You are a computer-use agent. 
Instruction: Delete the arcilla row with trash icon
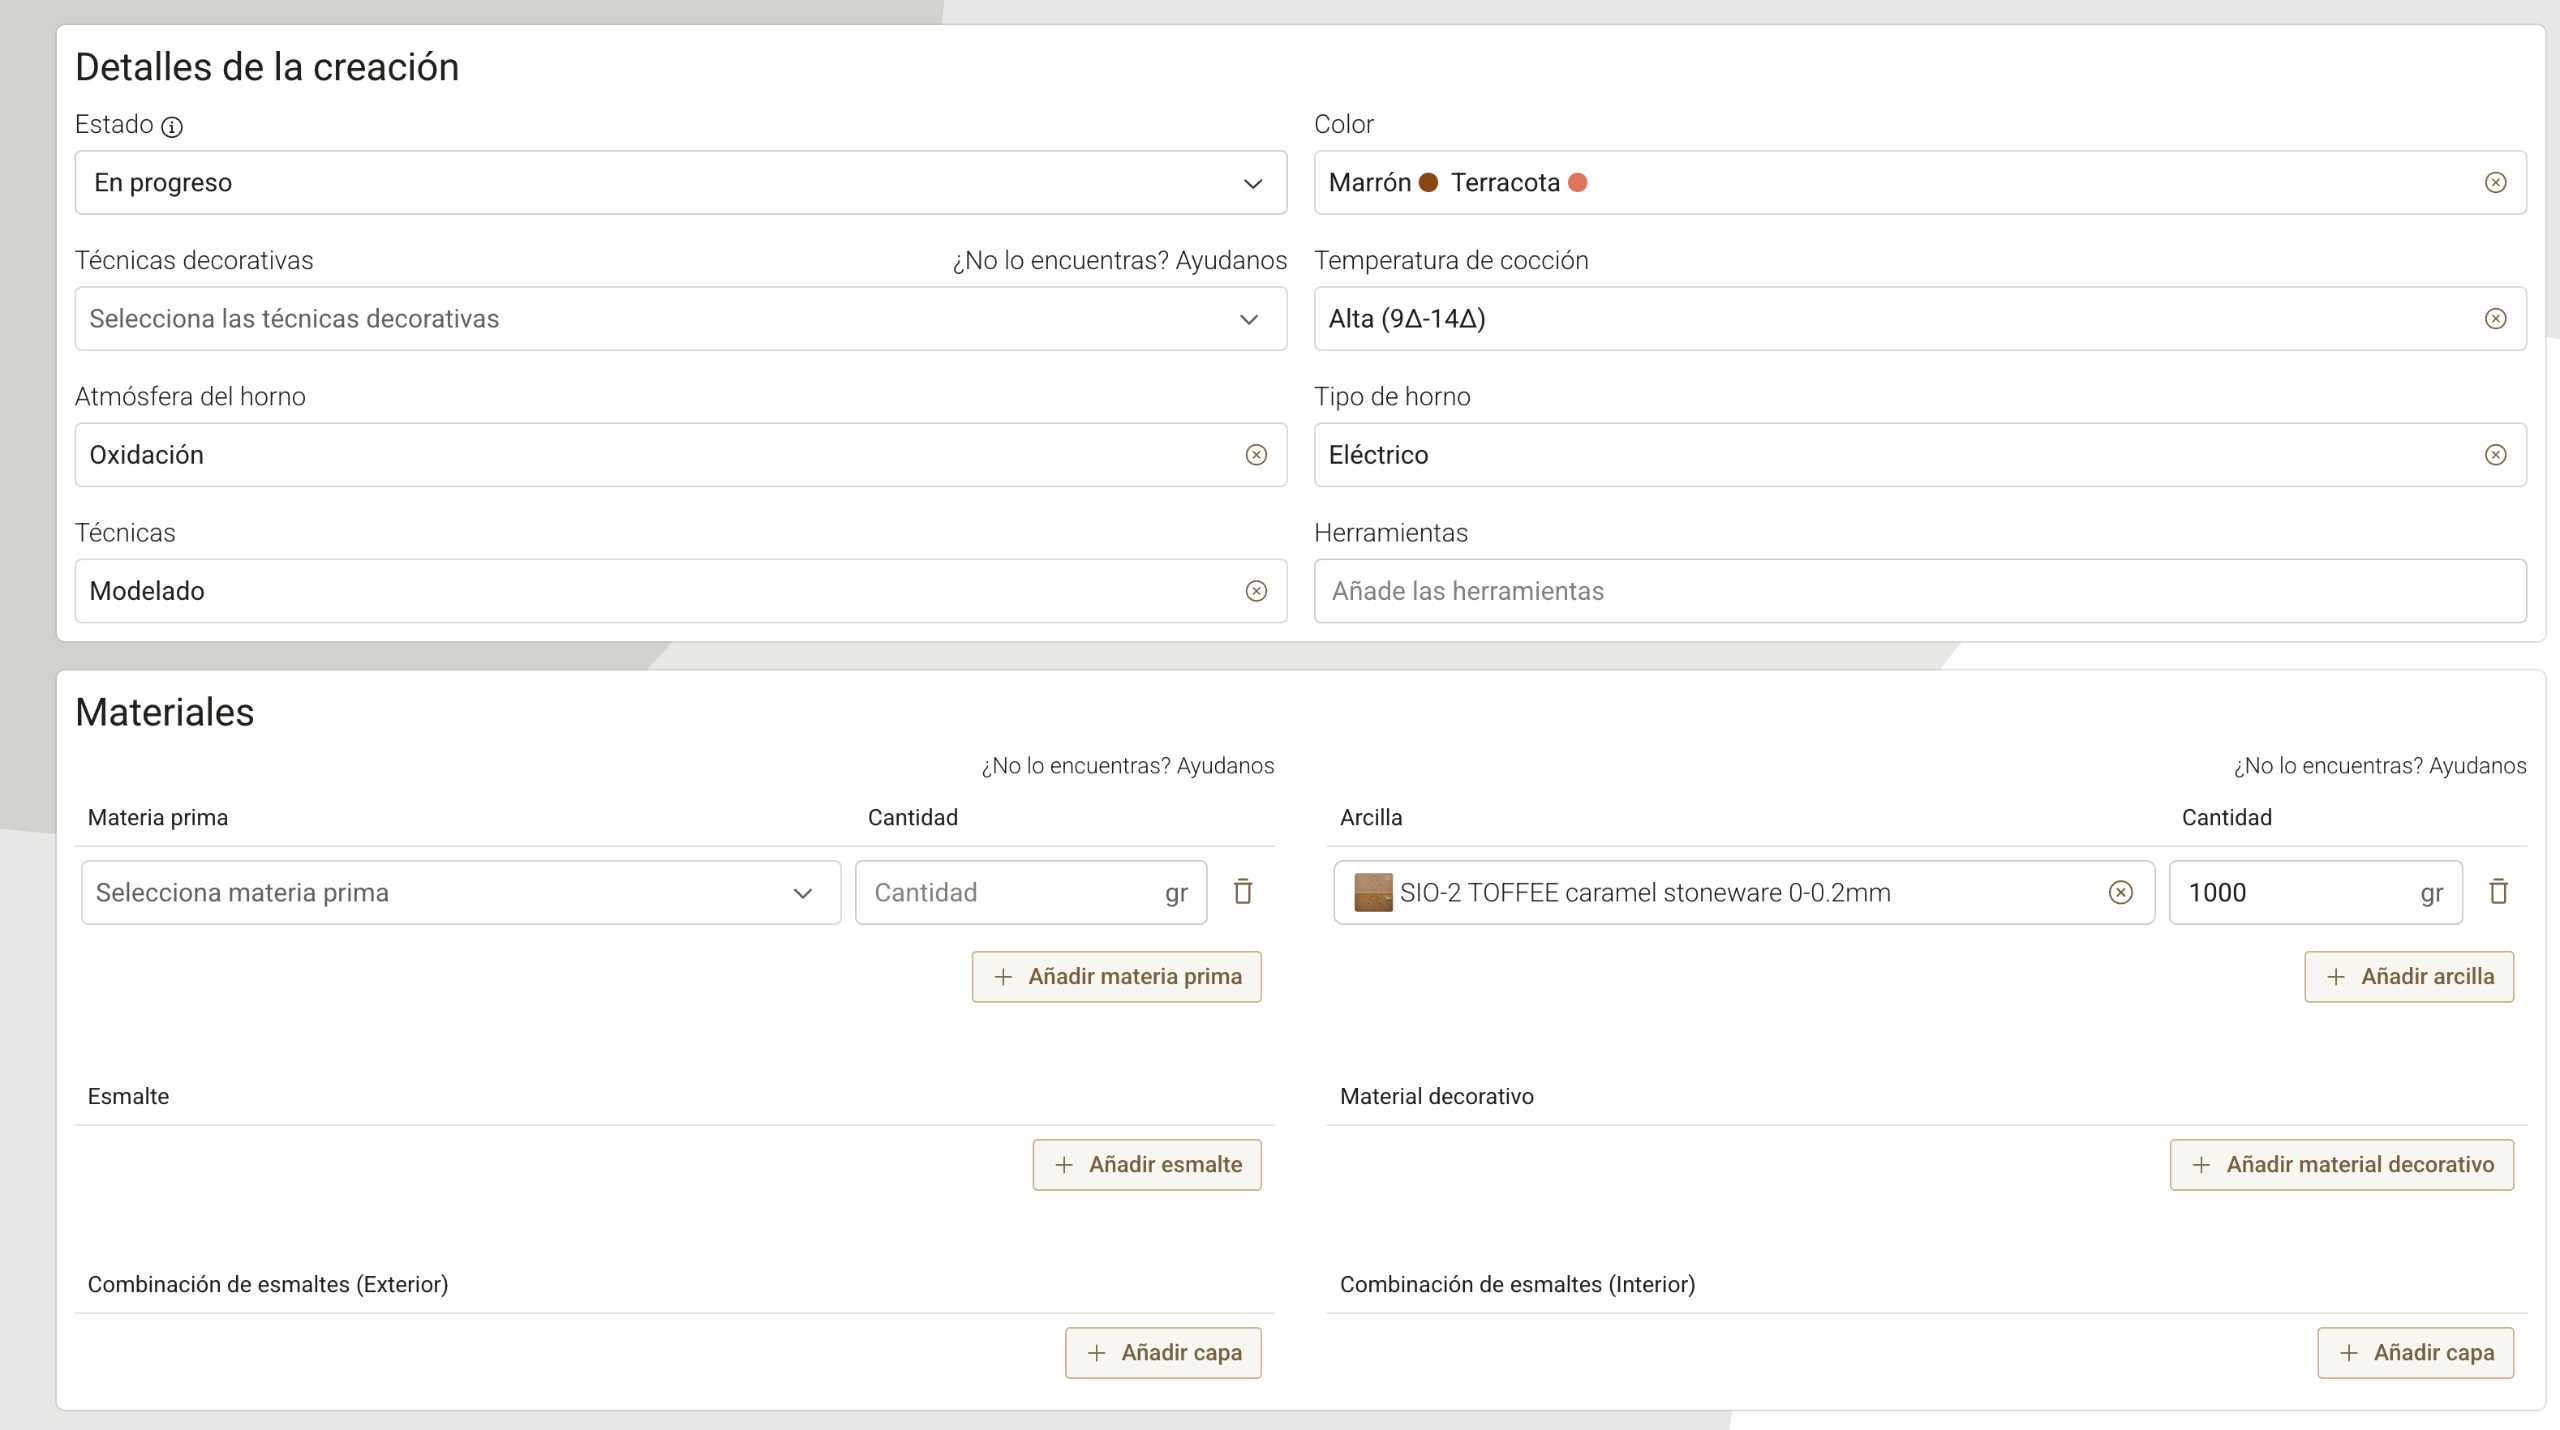(2498, 892)
